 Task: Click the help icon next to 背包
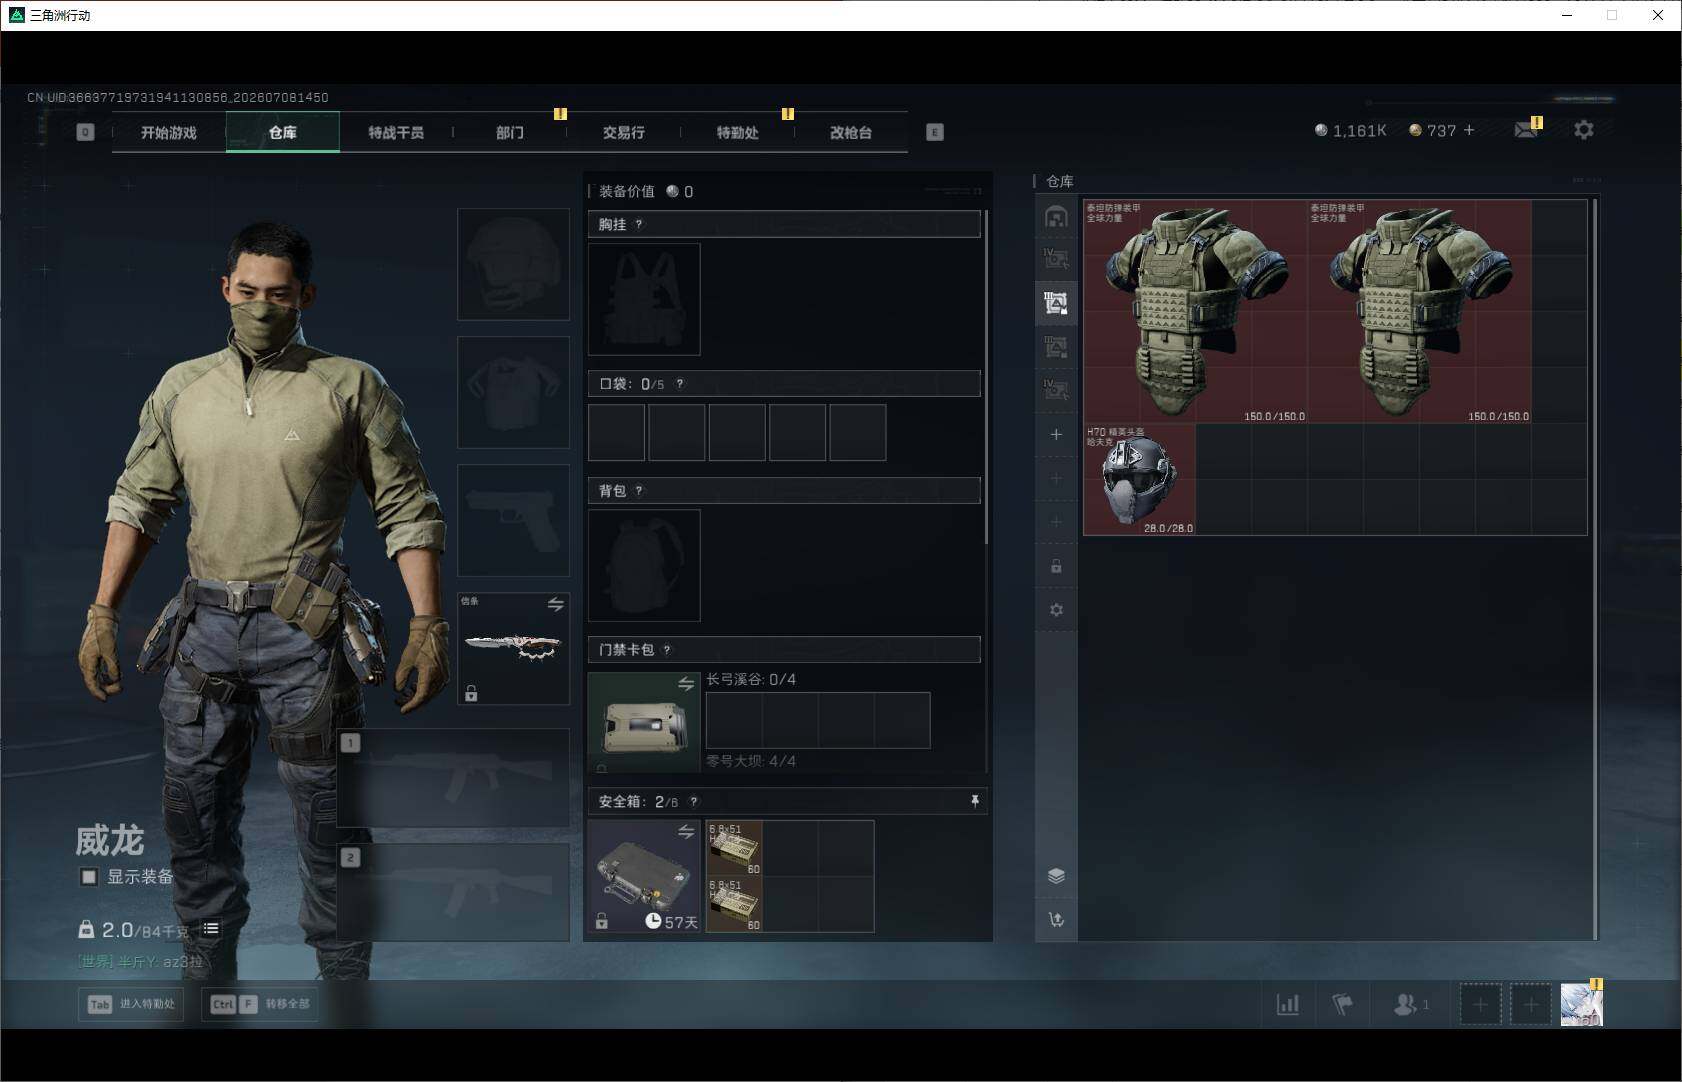coord(639,490)
